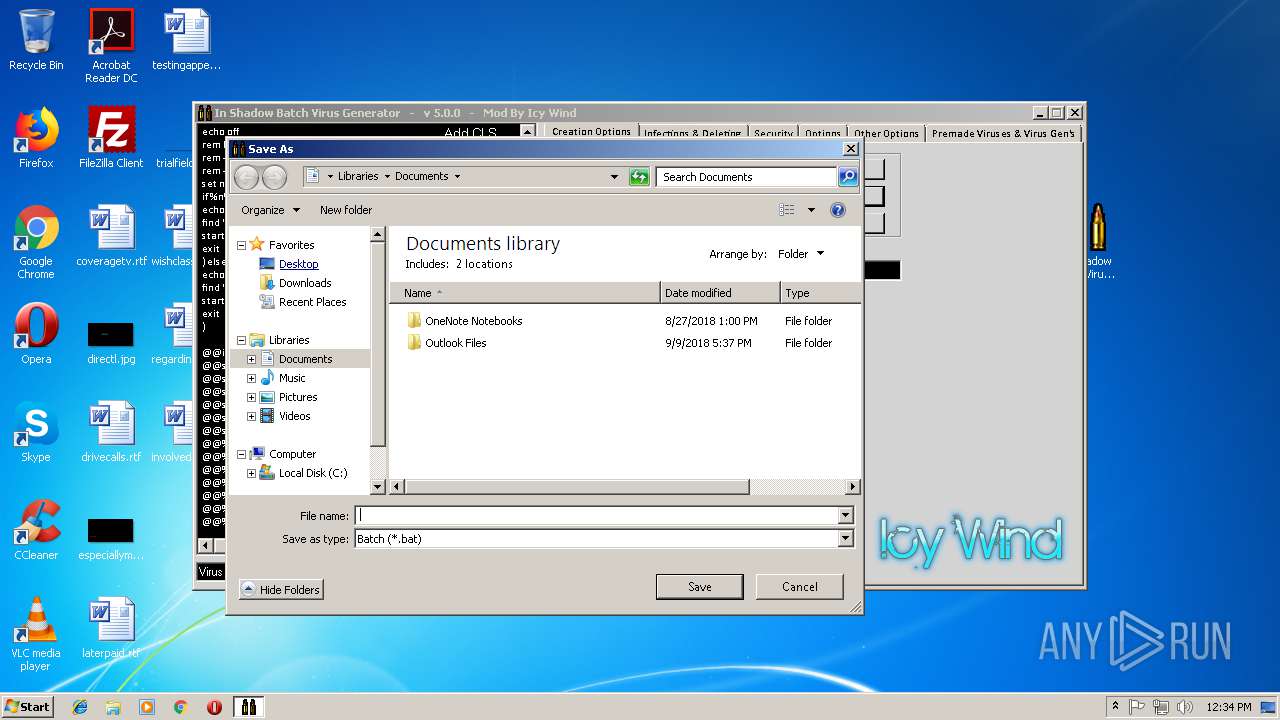Viewport: 1280px width, 720px height.
Task: Switch to Infections & Deleting tab
Action: pyautogui.click(x=692, y=133)
